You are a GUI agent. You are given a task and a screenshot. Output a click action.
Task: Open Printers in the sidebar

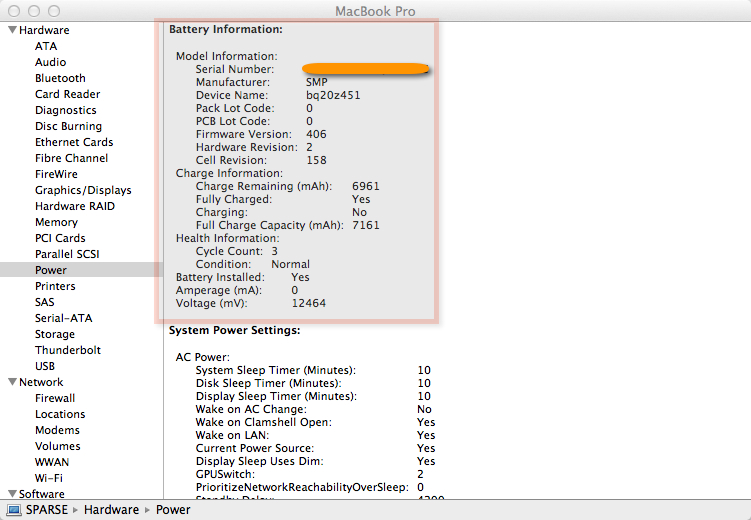click(55, 286)
